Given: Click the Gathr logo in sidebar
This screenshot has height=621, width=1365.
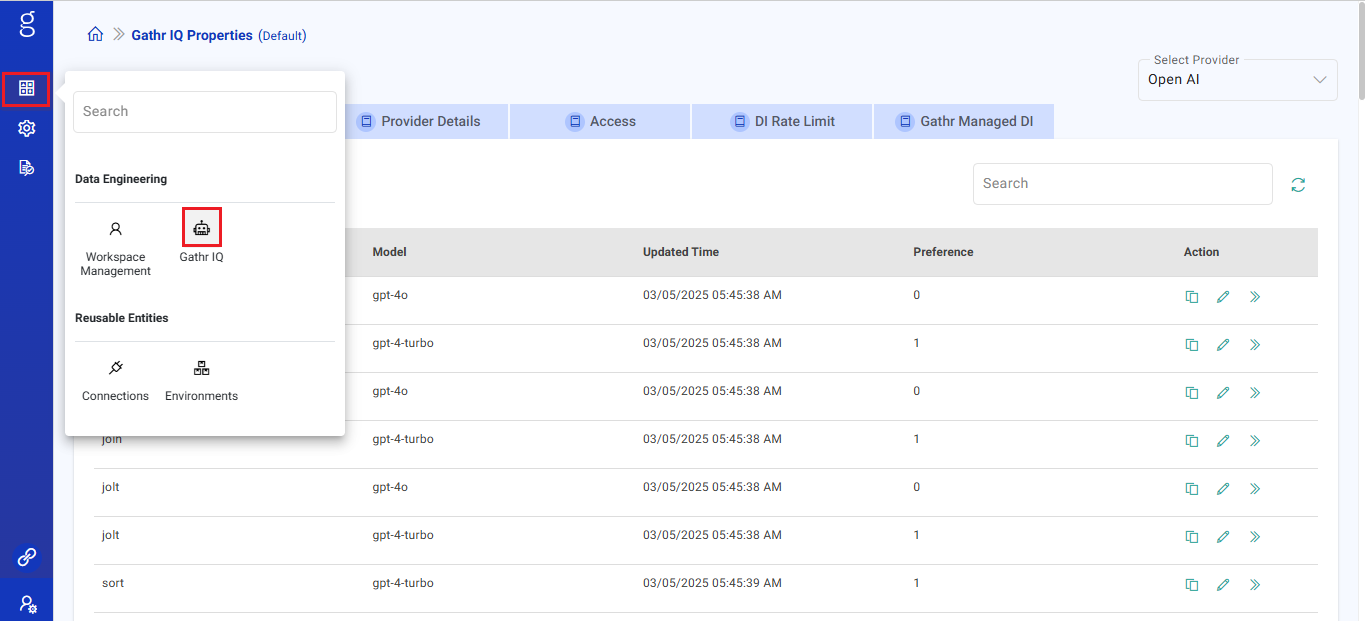Looking at the screenshot, I should point(27,25).
